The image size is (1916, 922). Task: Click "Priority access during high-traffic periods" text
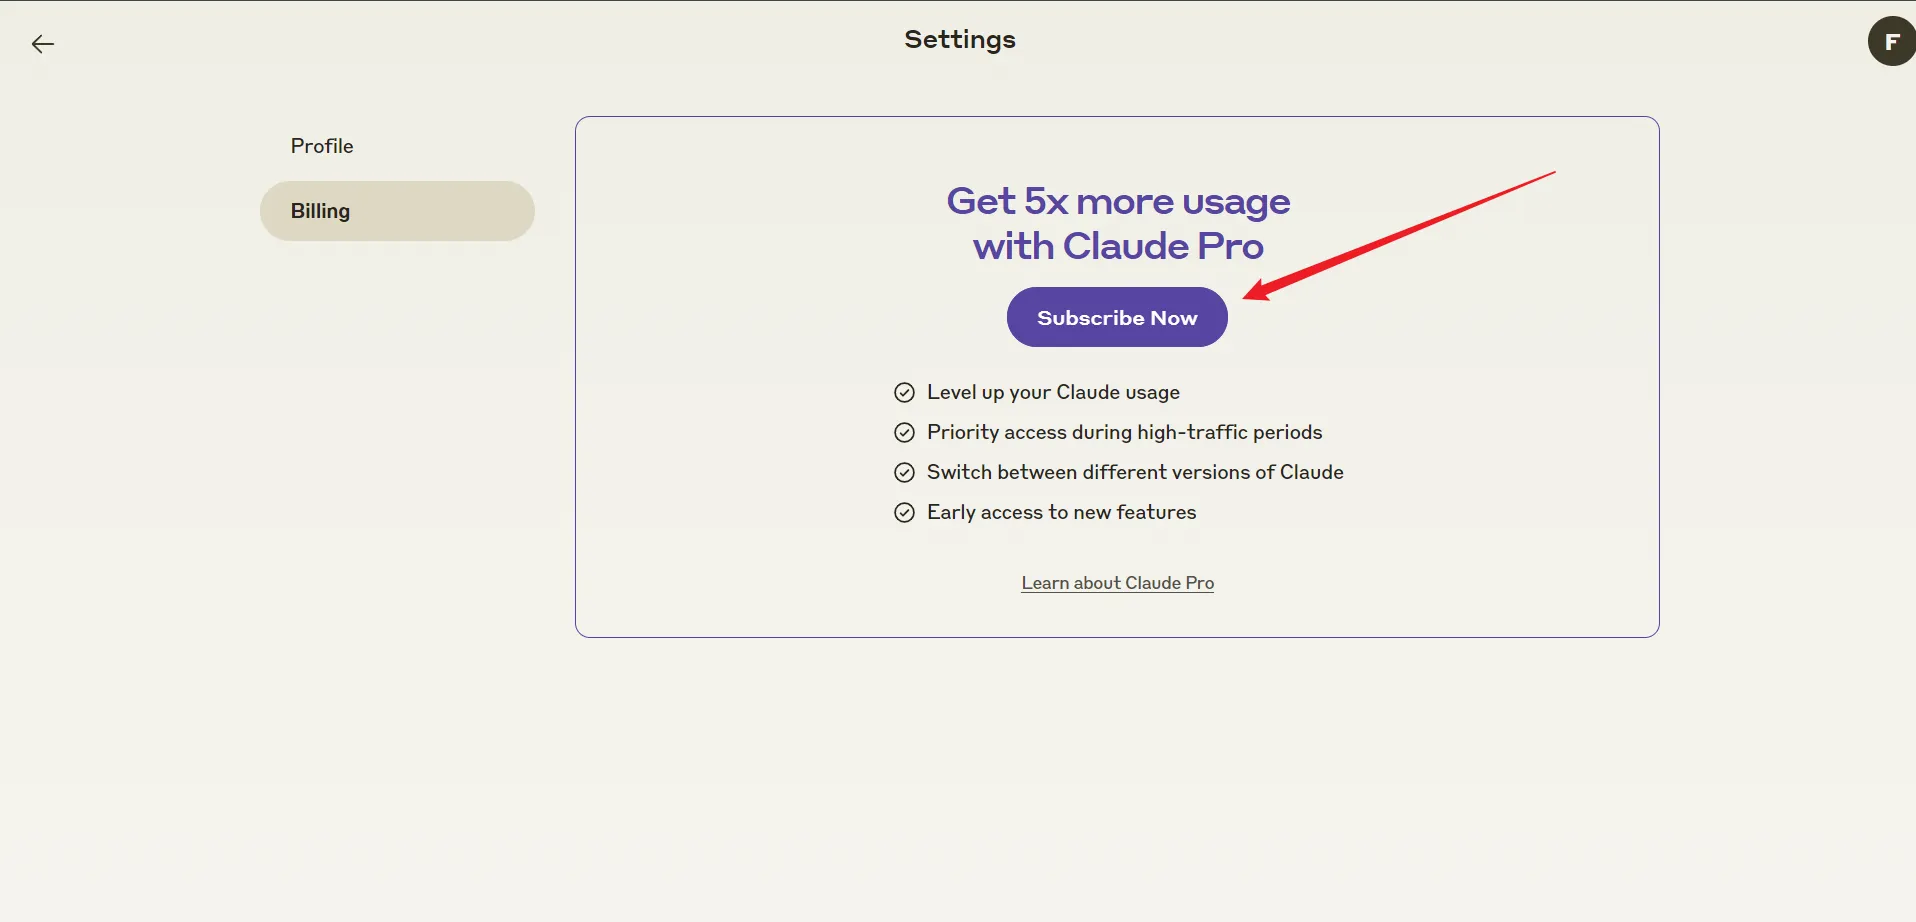(1124, 432)
